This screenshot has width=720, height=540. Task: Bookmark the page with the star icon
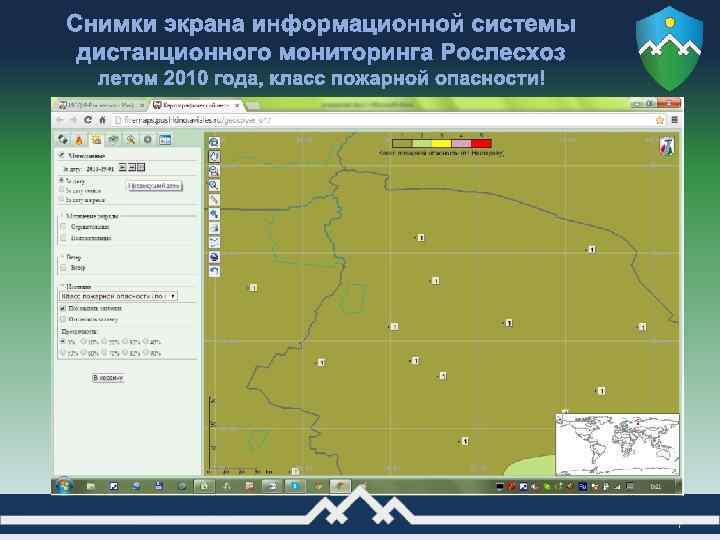coord(660,120)
